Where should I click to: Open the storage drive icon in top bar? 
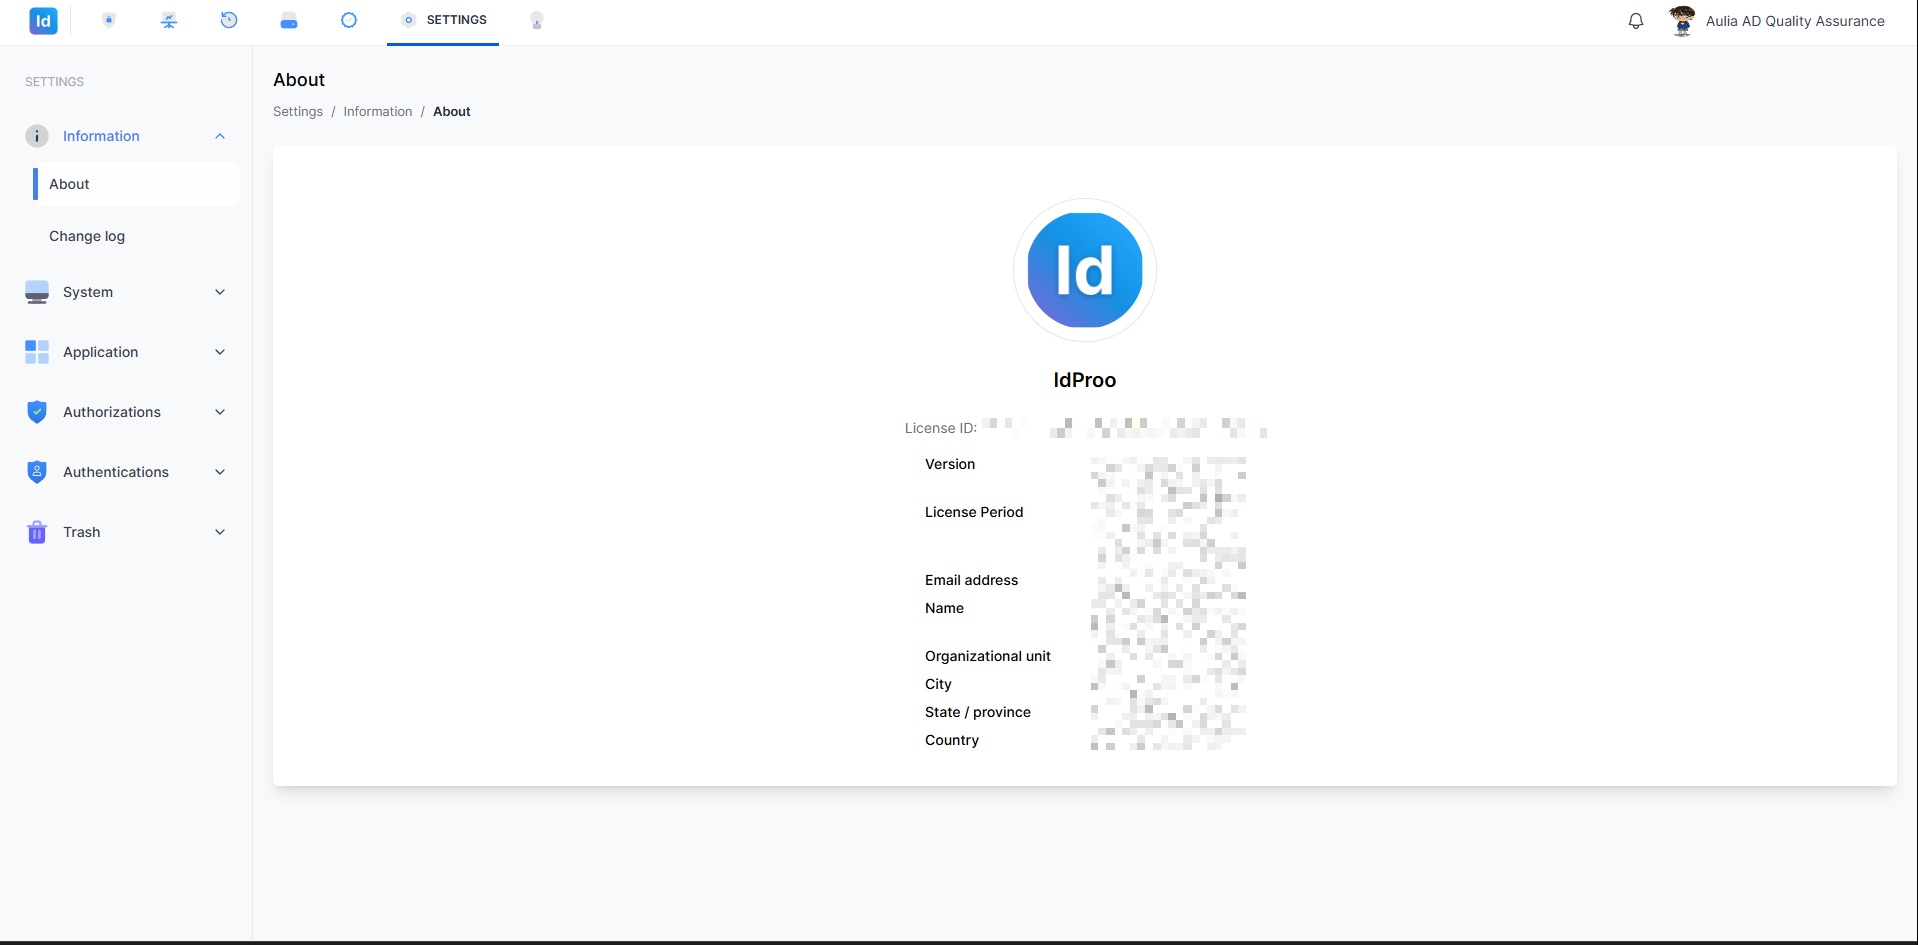(289, 20)
